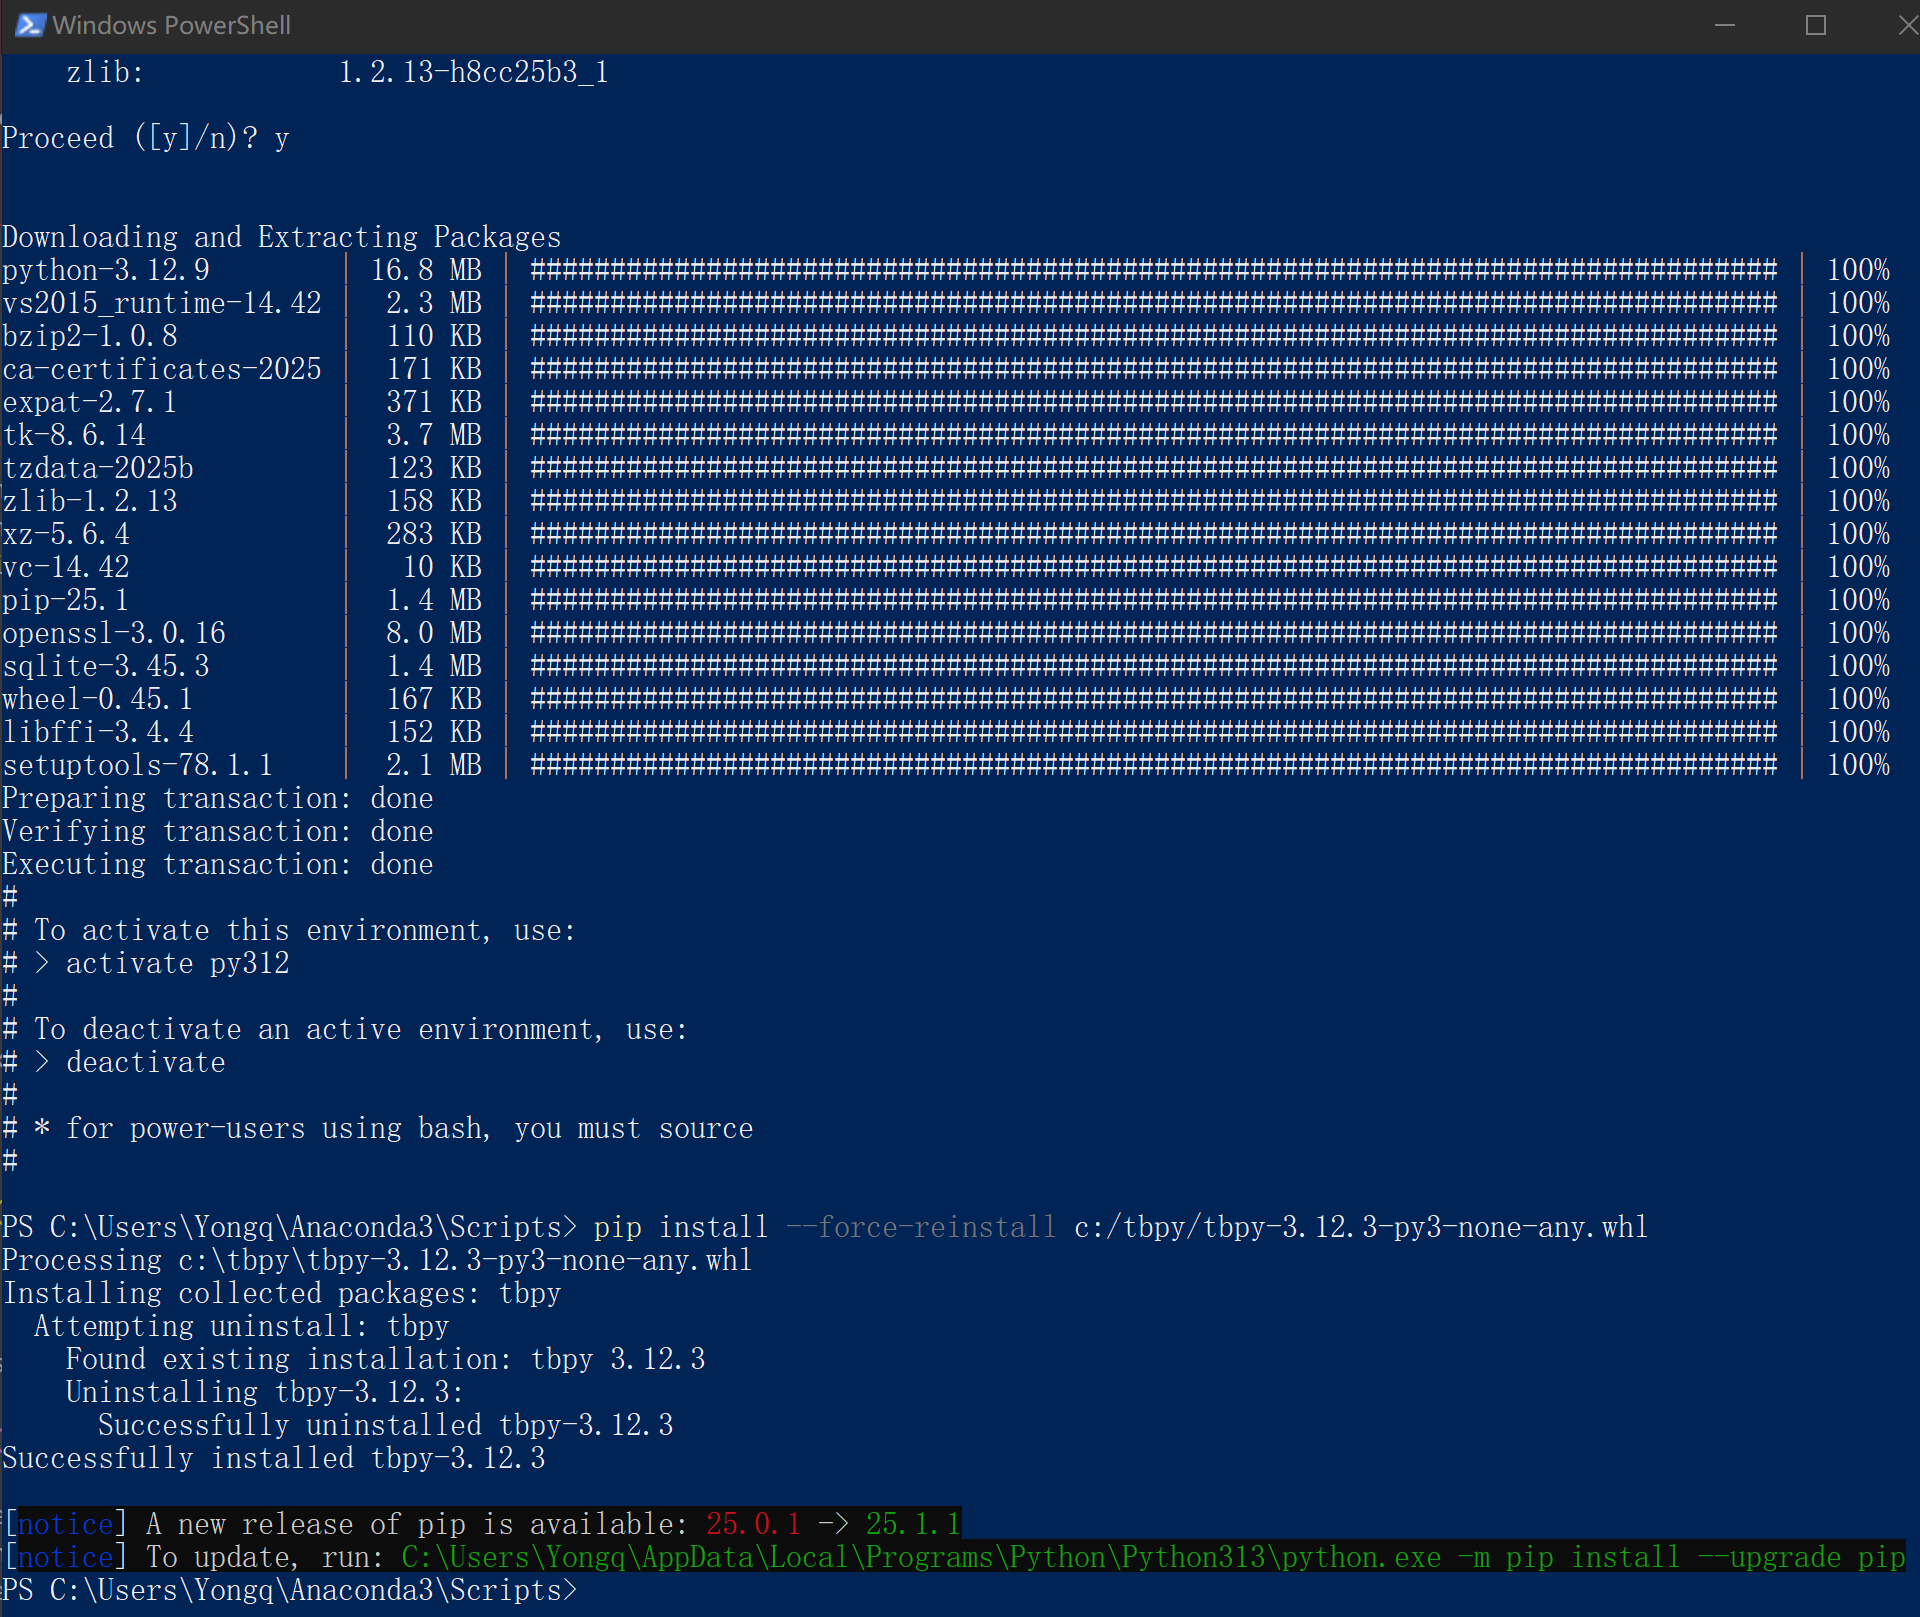Click the 'Windows PowerShell' title text
Viewport: 1920px width, 1617px height.
coord(171,25)
